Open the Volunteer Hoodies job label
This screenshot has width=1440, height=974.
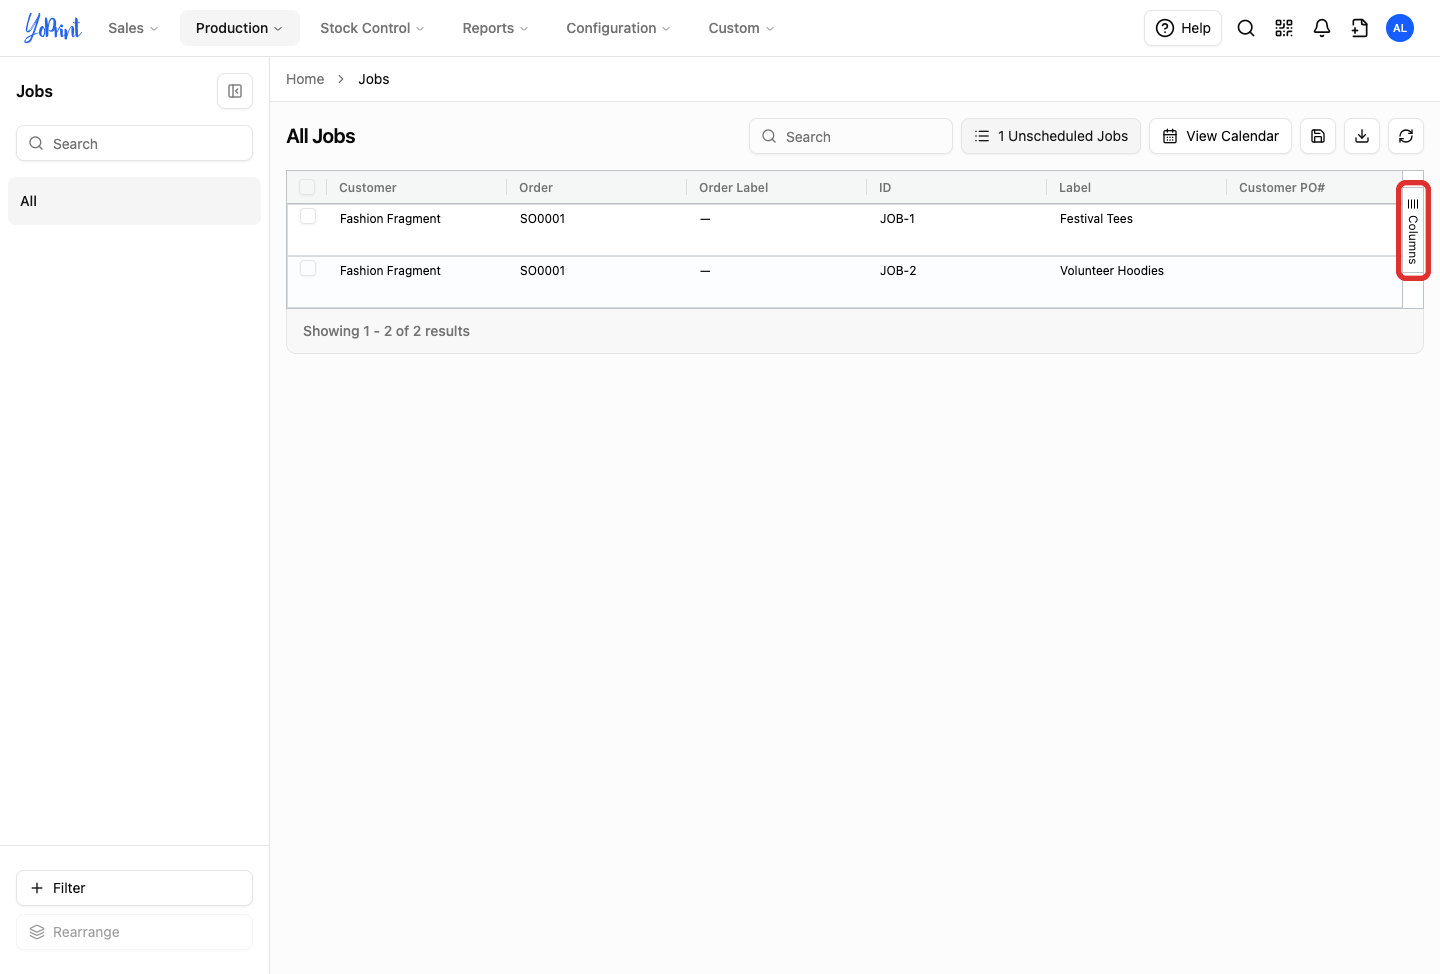tap(1112, 271)
